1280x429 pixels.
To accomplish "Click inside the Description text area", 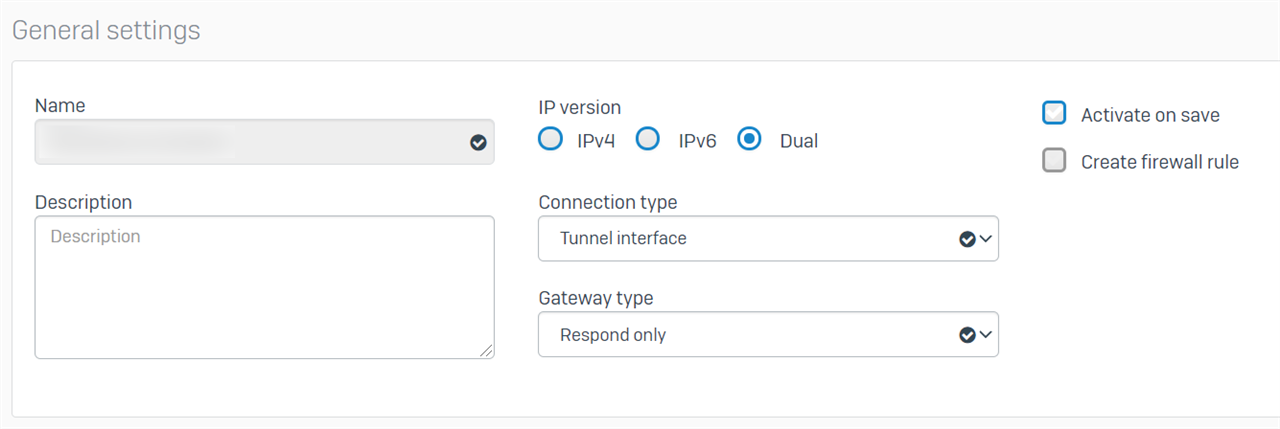I will [x=264, y=287].
